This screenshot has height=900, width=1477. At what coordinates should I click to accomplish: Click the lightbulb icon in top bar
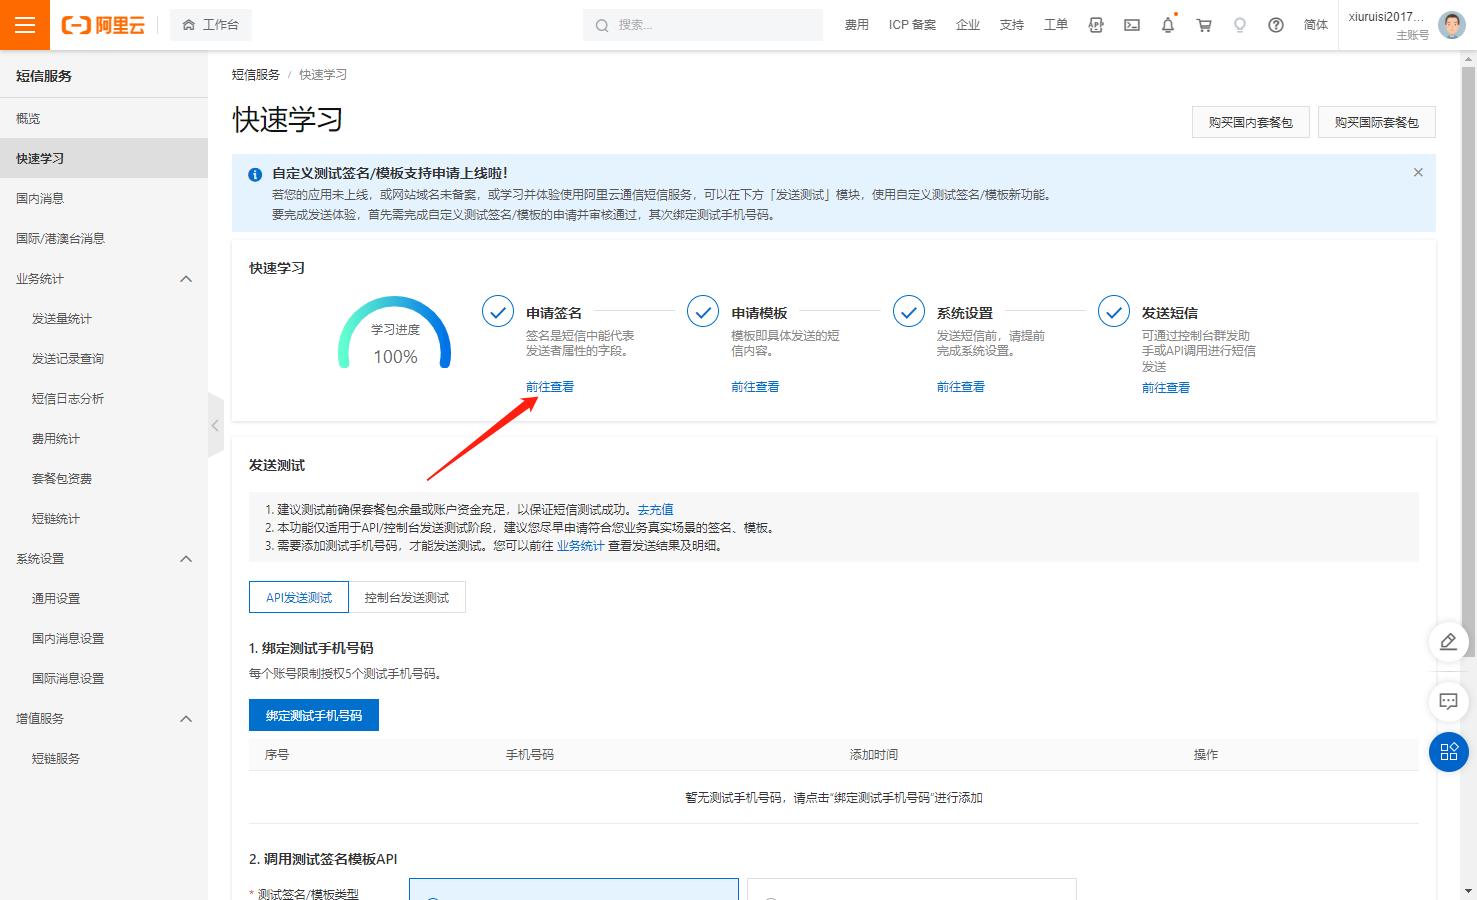(x=1239, y=24)
